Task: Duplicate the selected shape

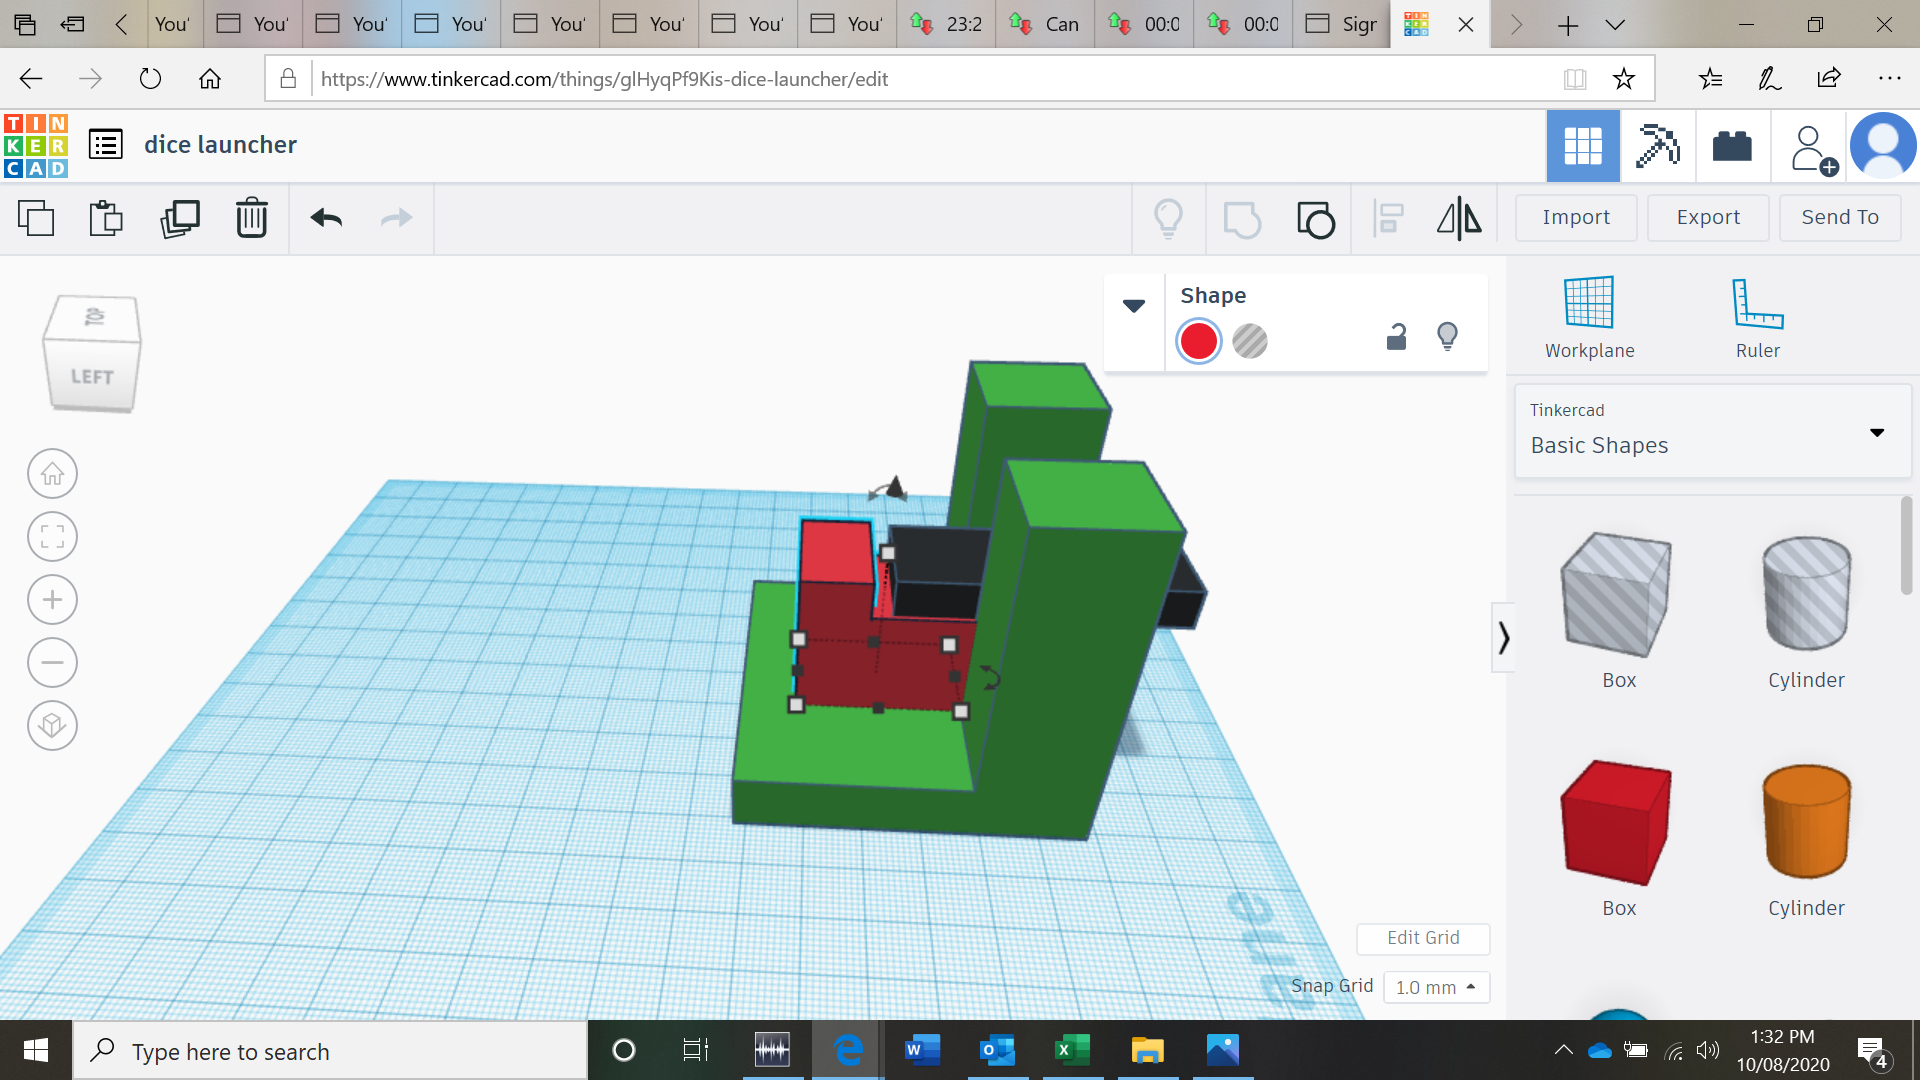Action: pos(179,218)
